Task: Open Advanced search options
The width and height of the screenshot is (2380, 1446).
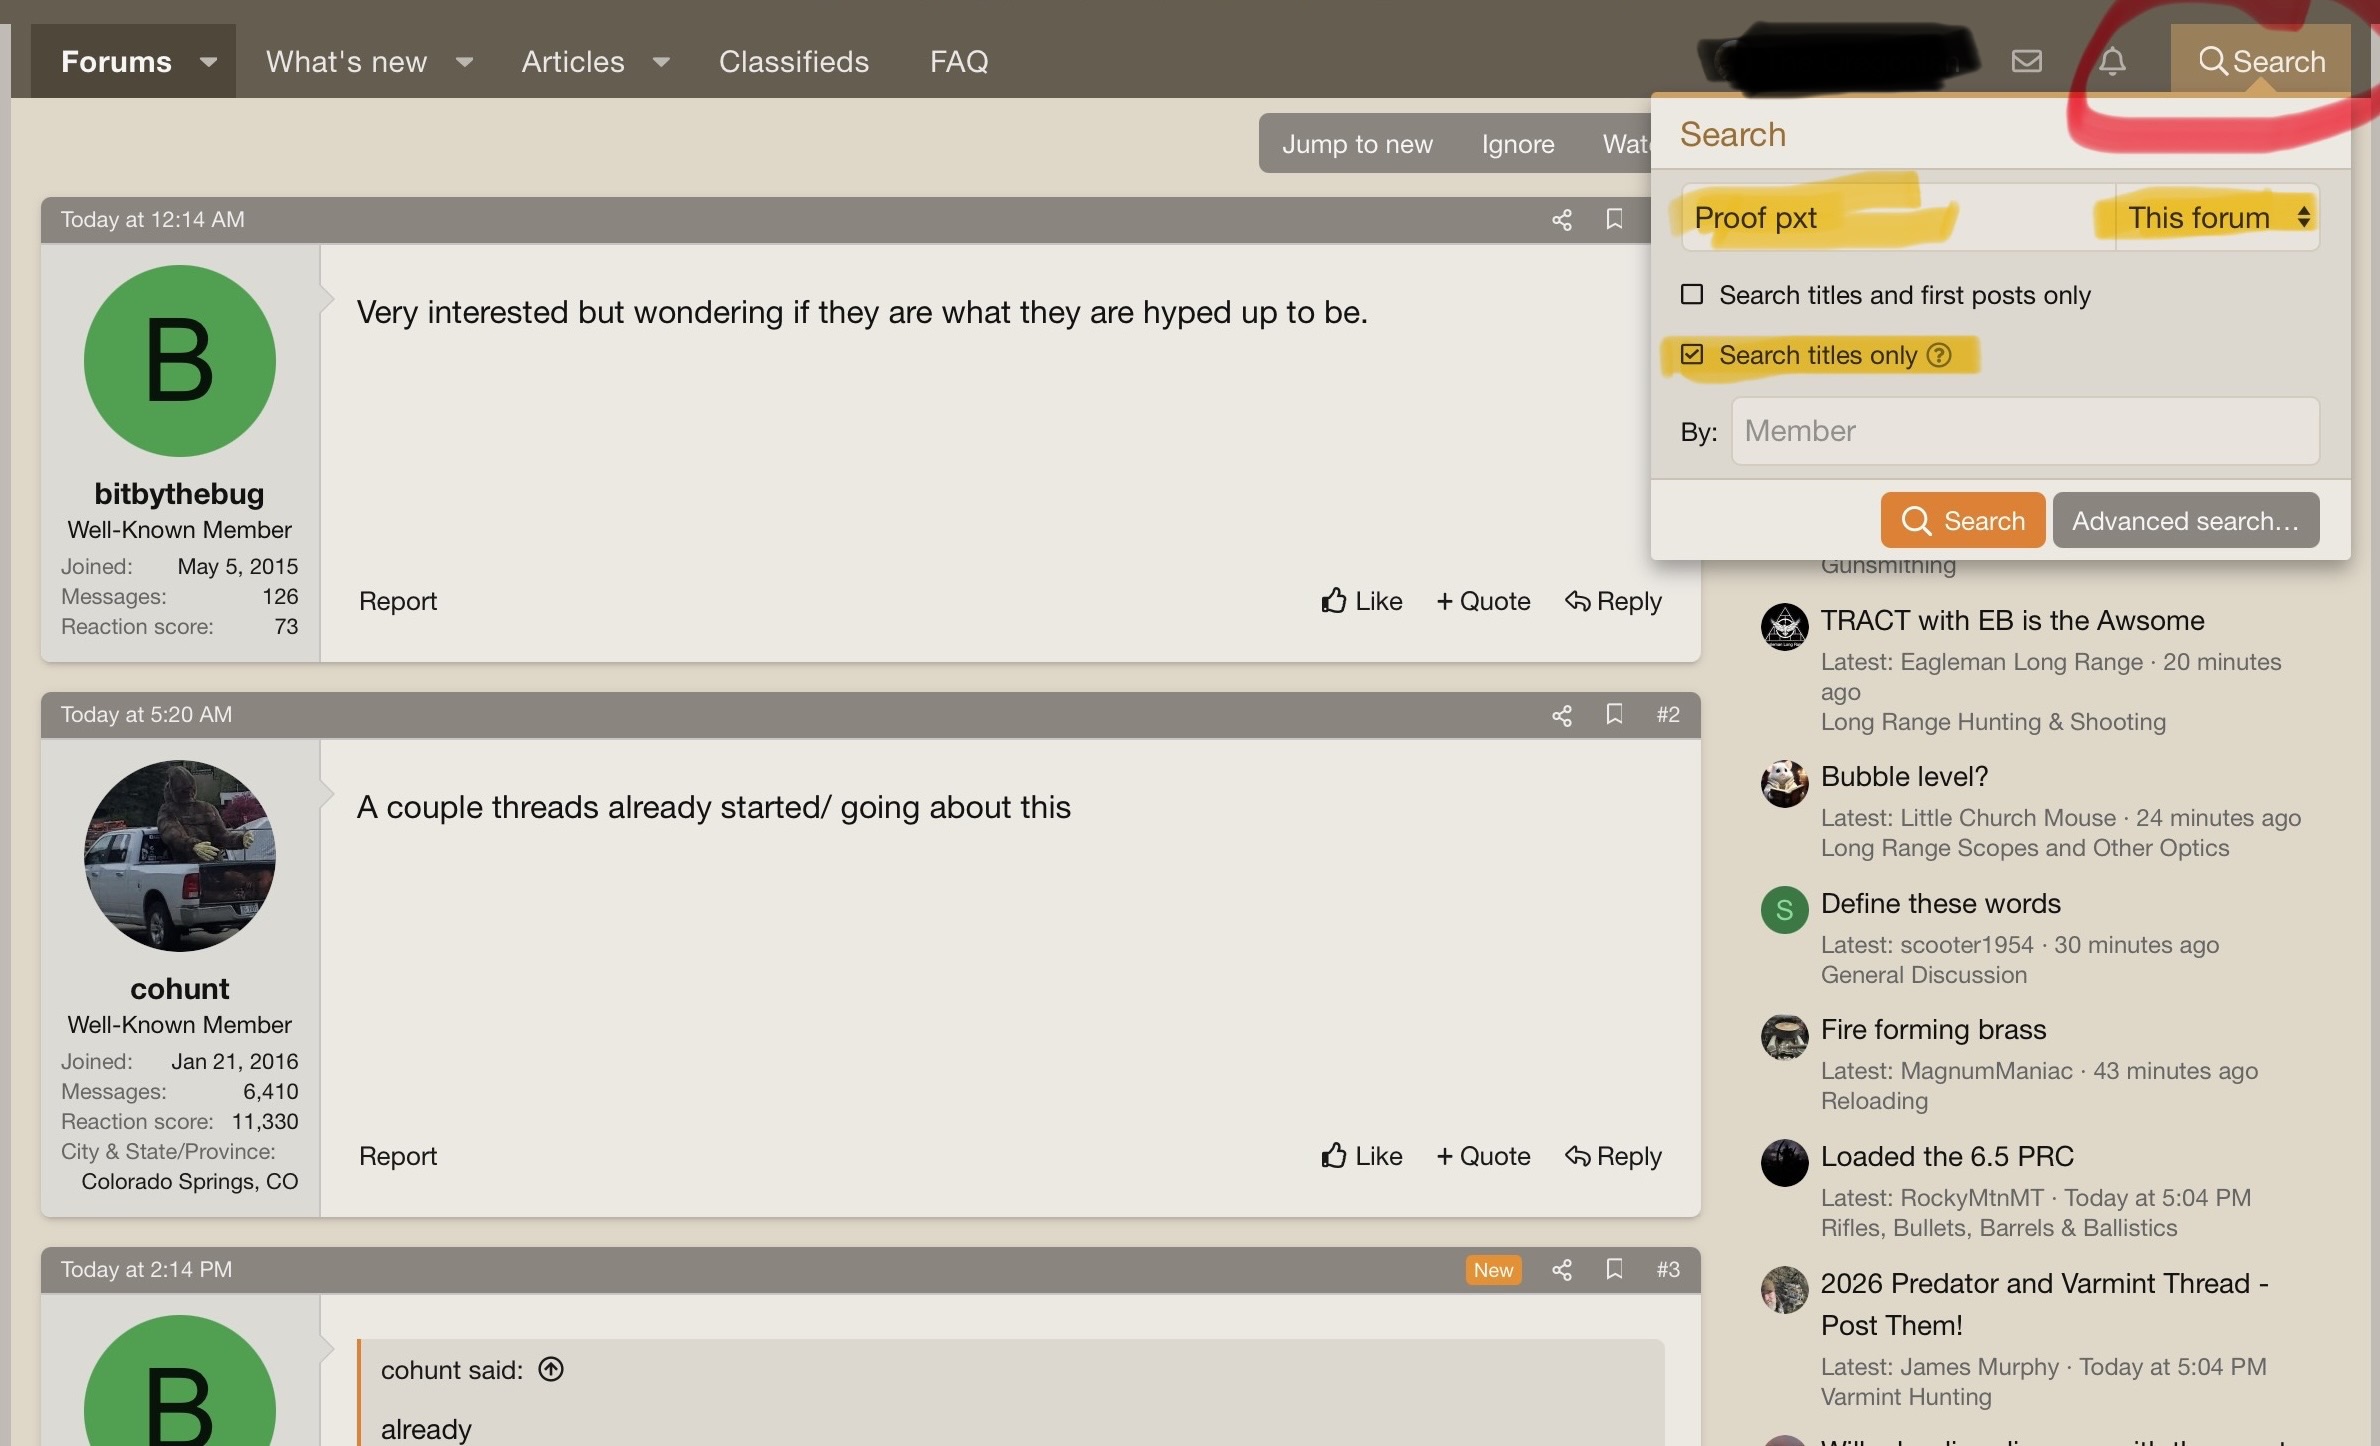Action: (2186, 520)
